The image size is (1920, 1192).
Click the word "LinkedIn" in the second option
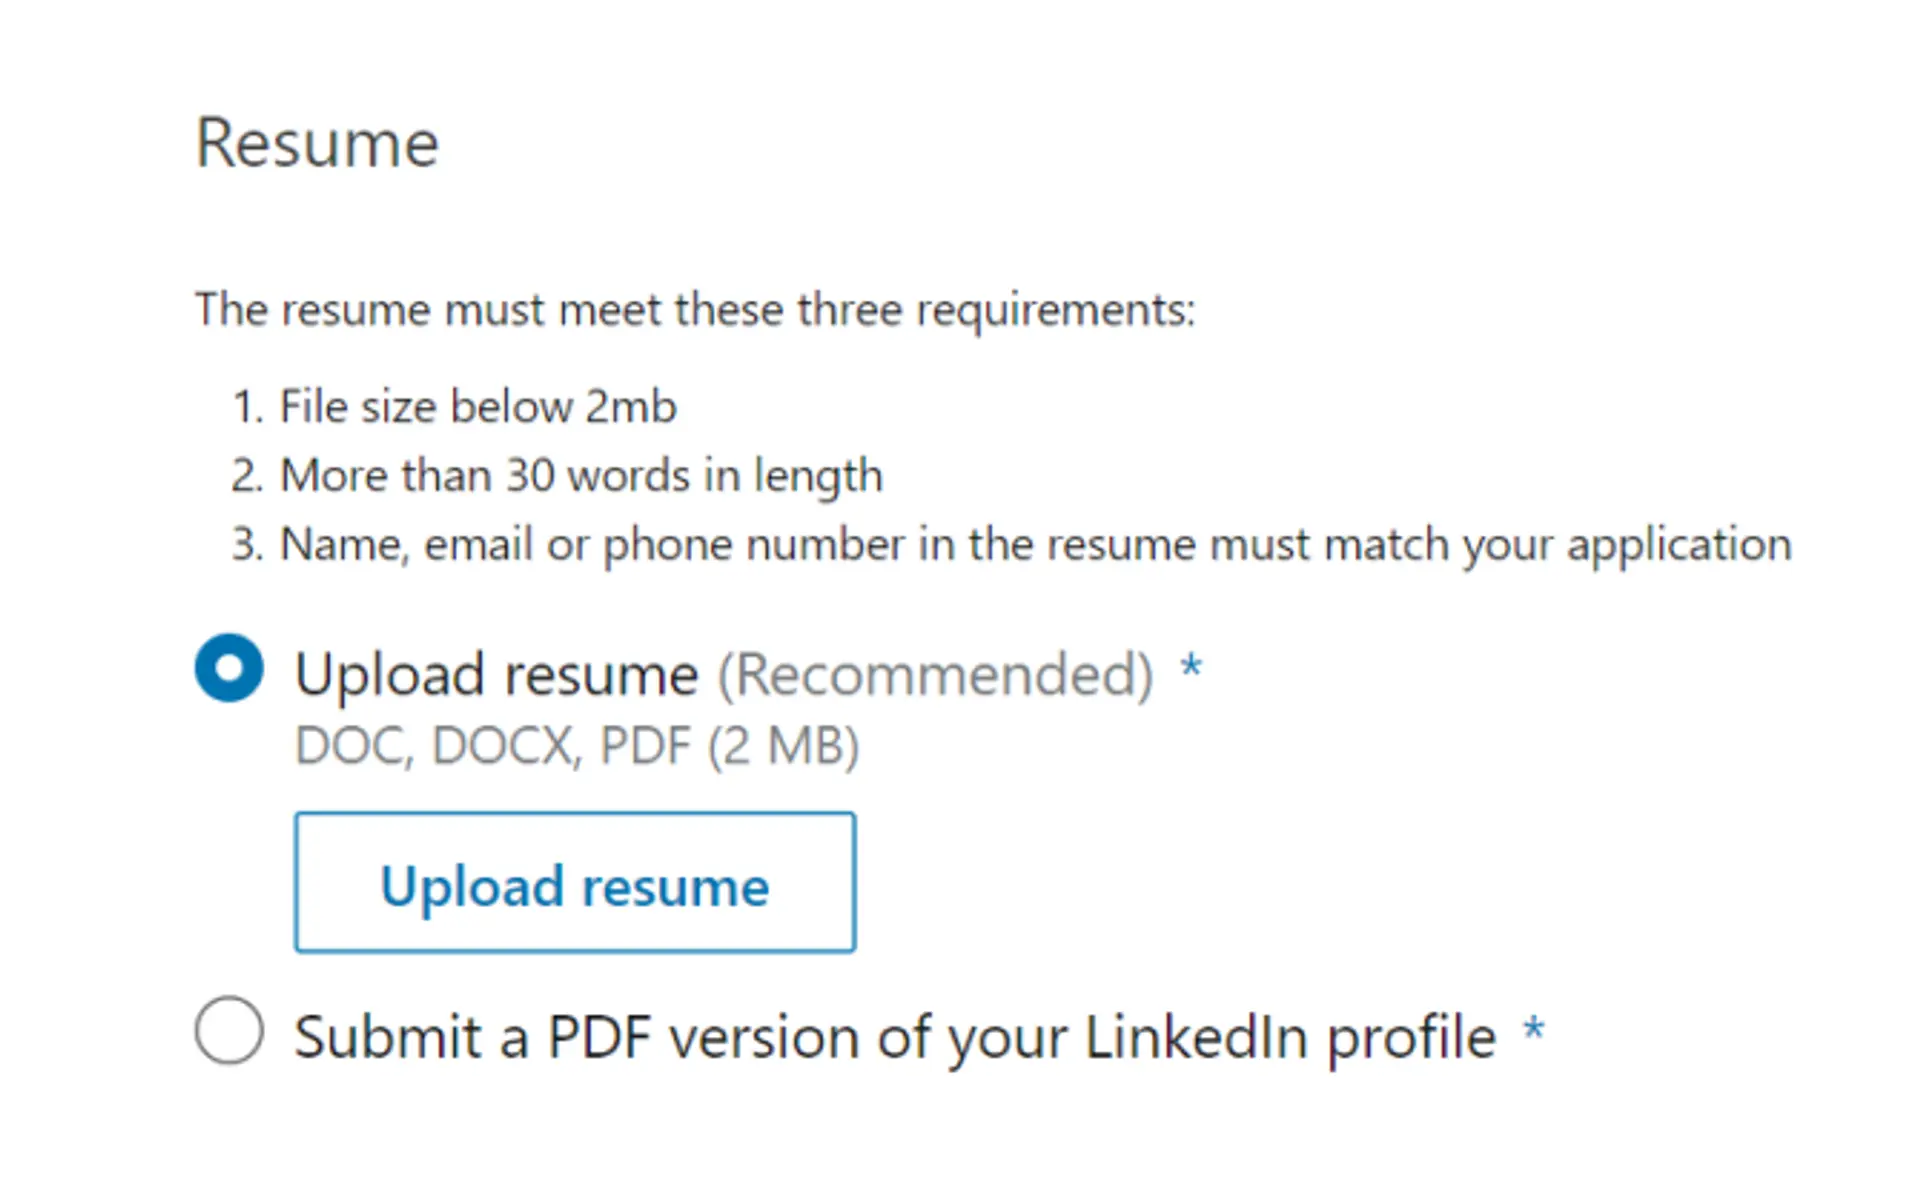1194,1037
